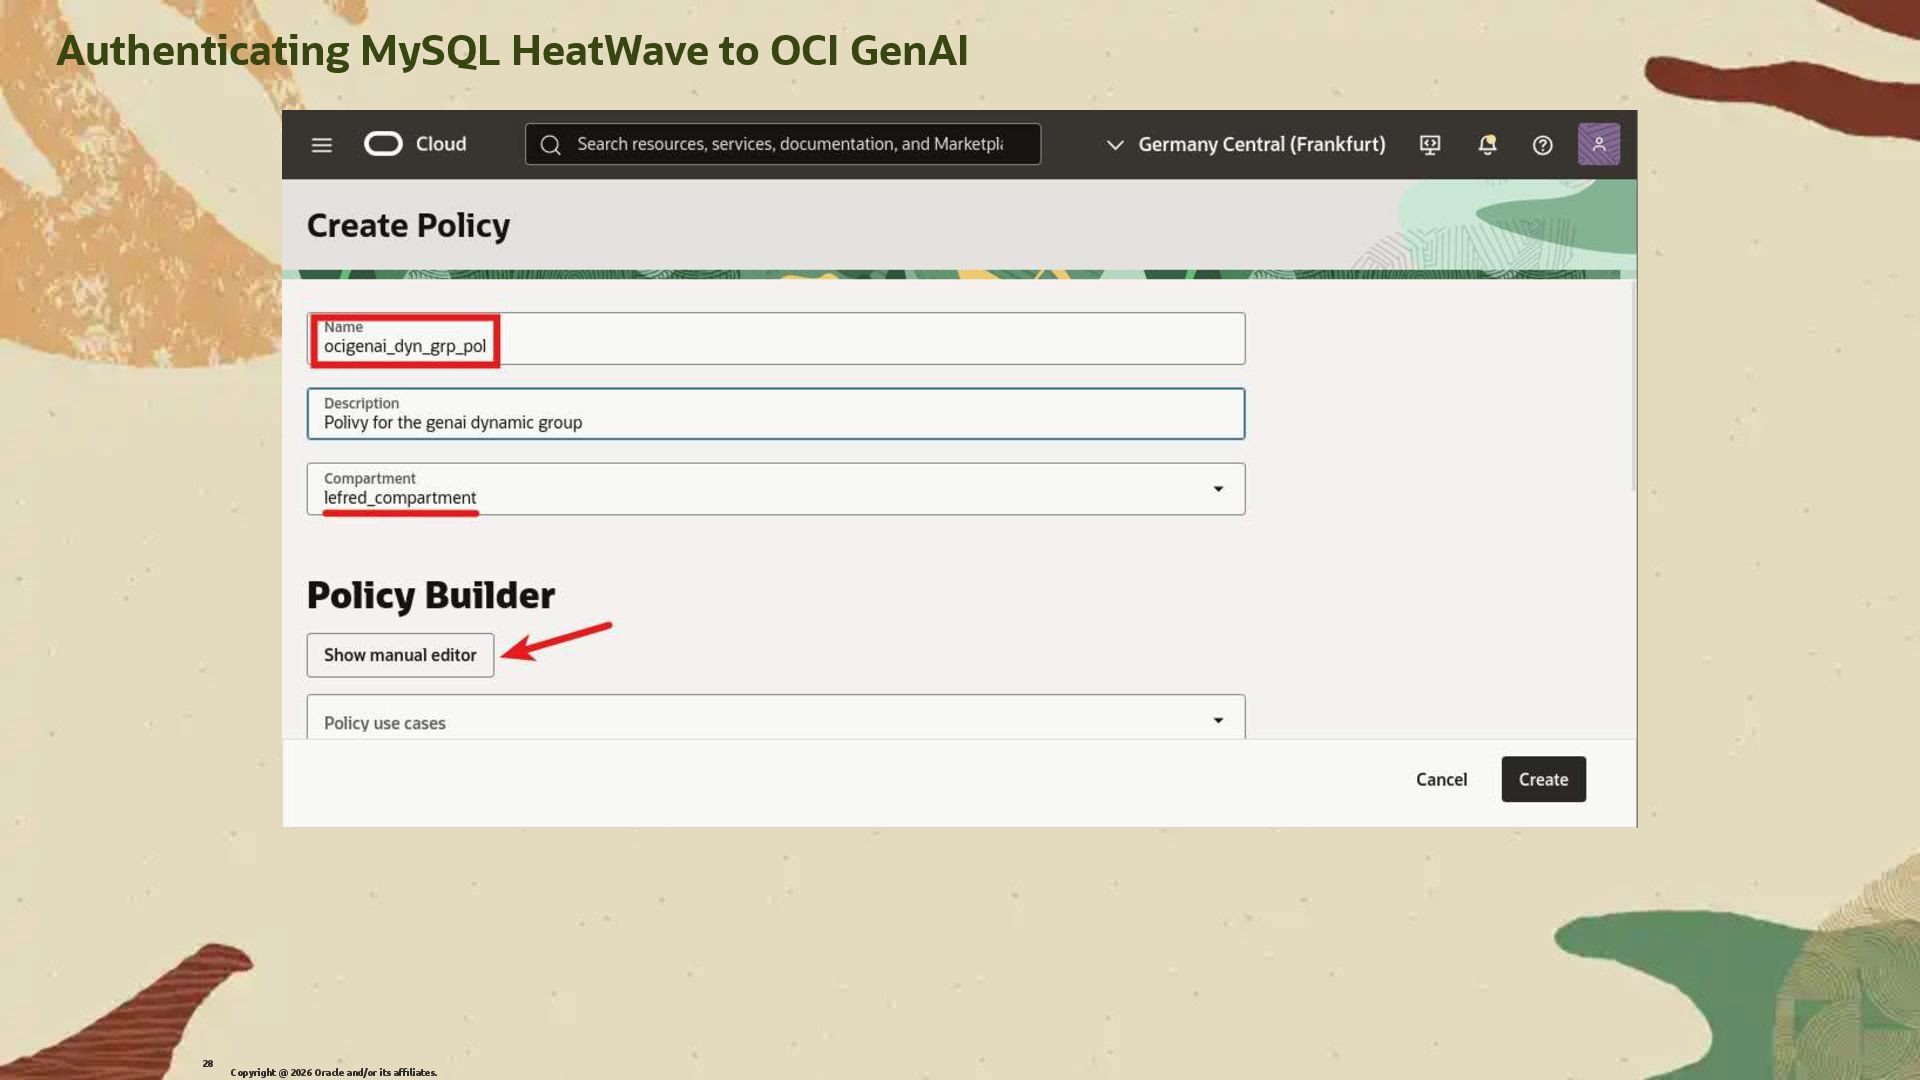Open the hamburger navigation menu
The image size is (1920, 1080).
coord(321,145)
